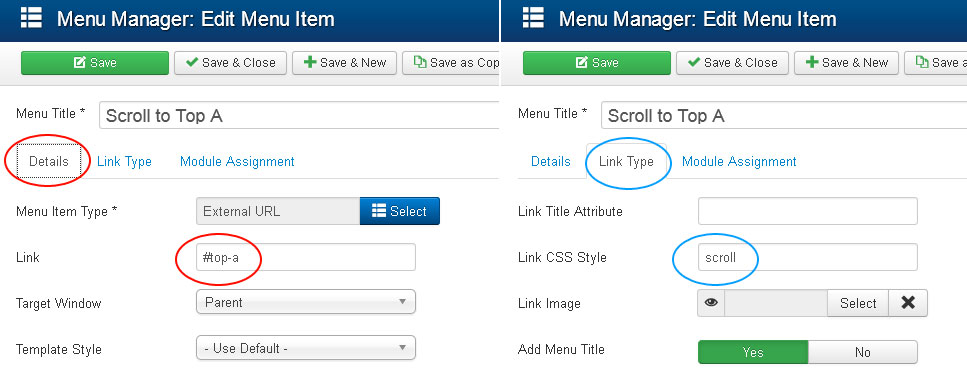Open the Target Window dropdown showing Parent
967x380 pixels.
click(x=306, y=302)
